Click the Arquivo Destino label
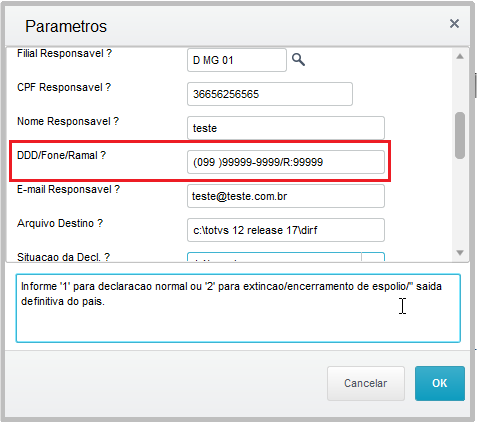477x425 pixels. (x=60, y=223)
